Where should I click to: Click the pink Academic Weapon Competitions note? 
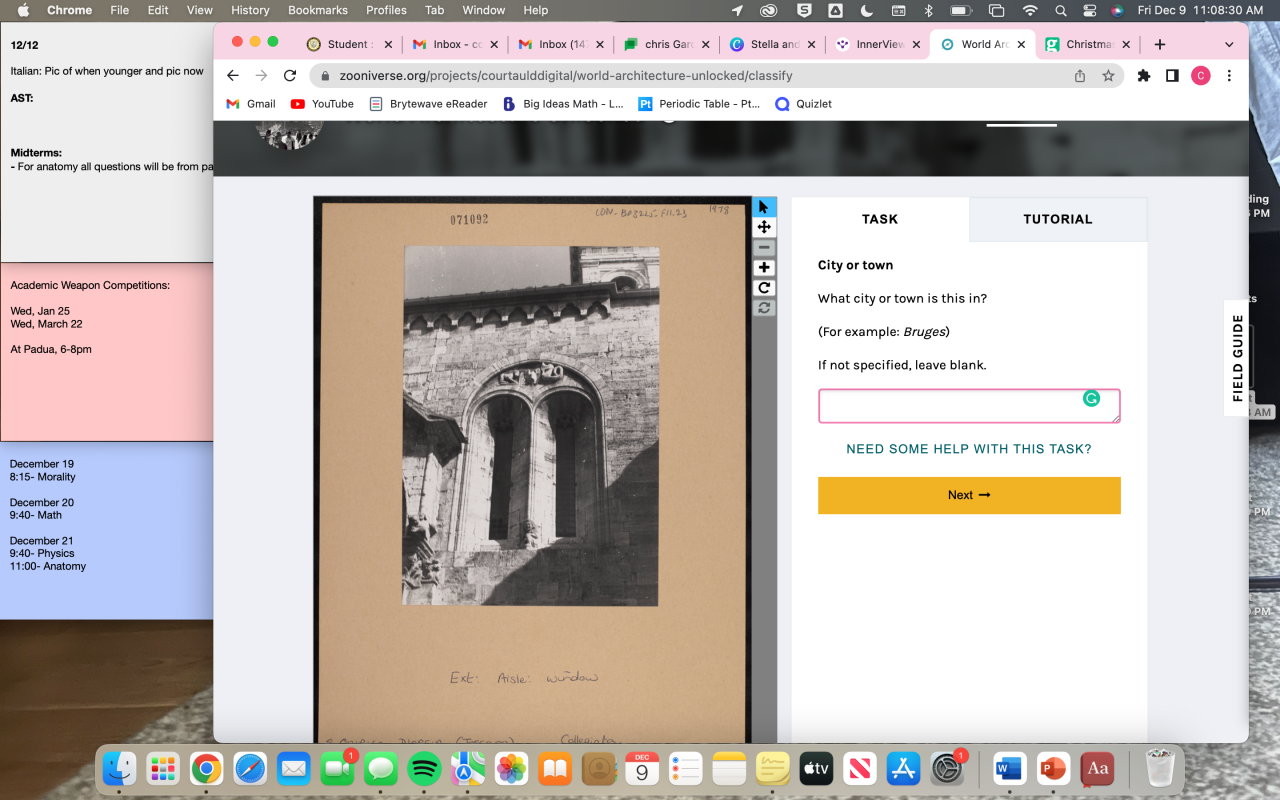pyautogui.click(x=106, y=351)
